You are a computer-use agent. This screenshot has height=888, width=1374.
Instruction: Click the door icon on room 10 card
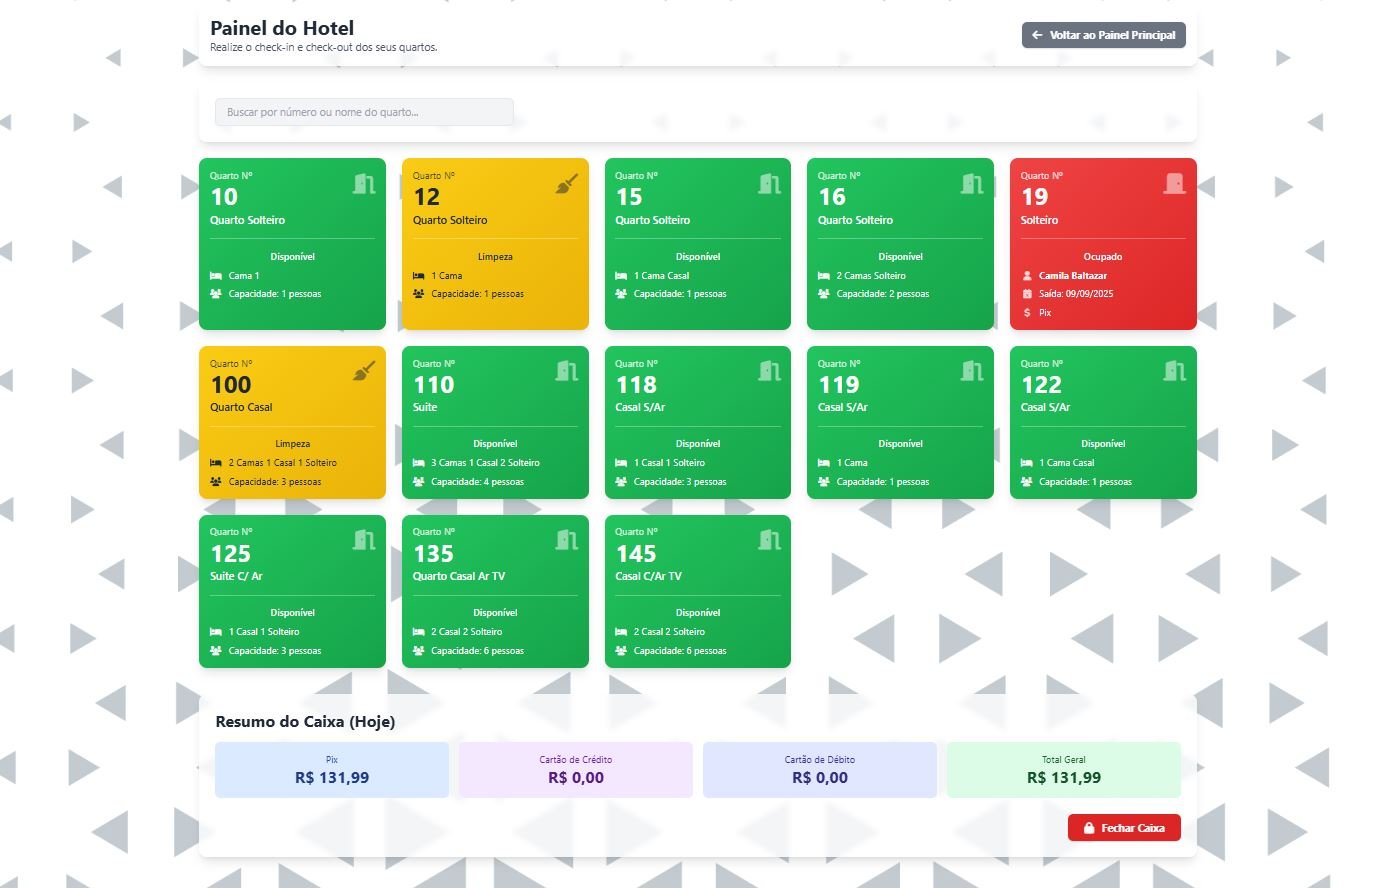[364, 184]
